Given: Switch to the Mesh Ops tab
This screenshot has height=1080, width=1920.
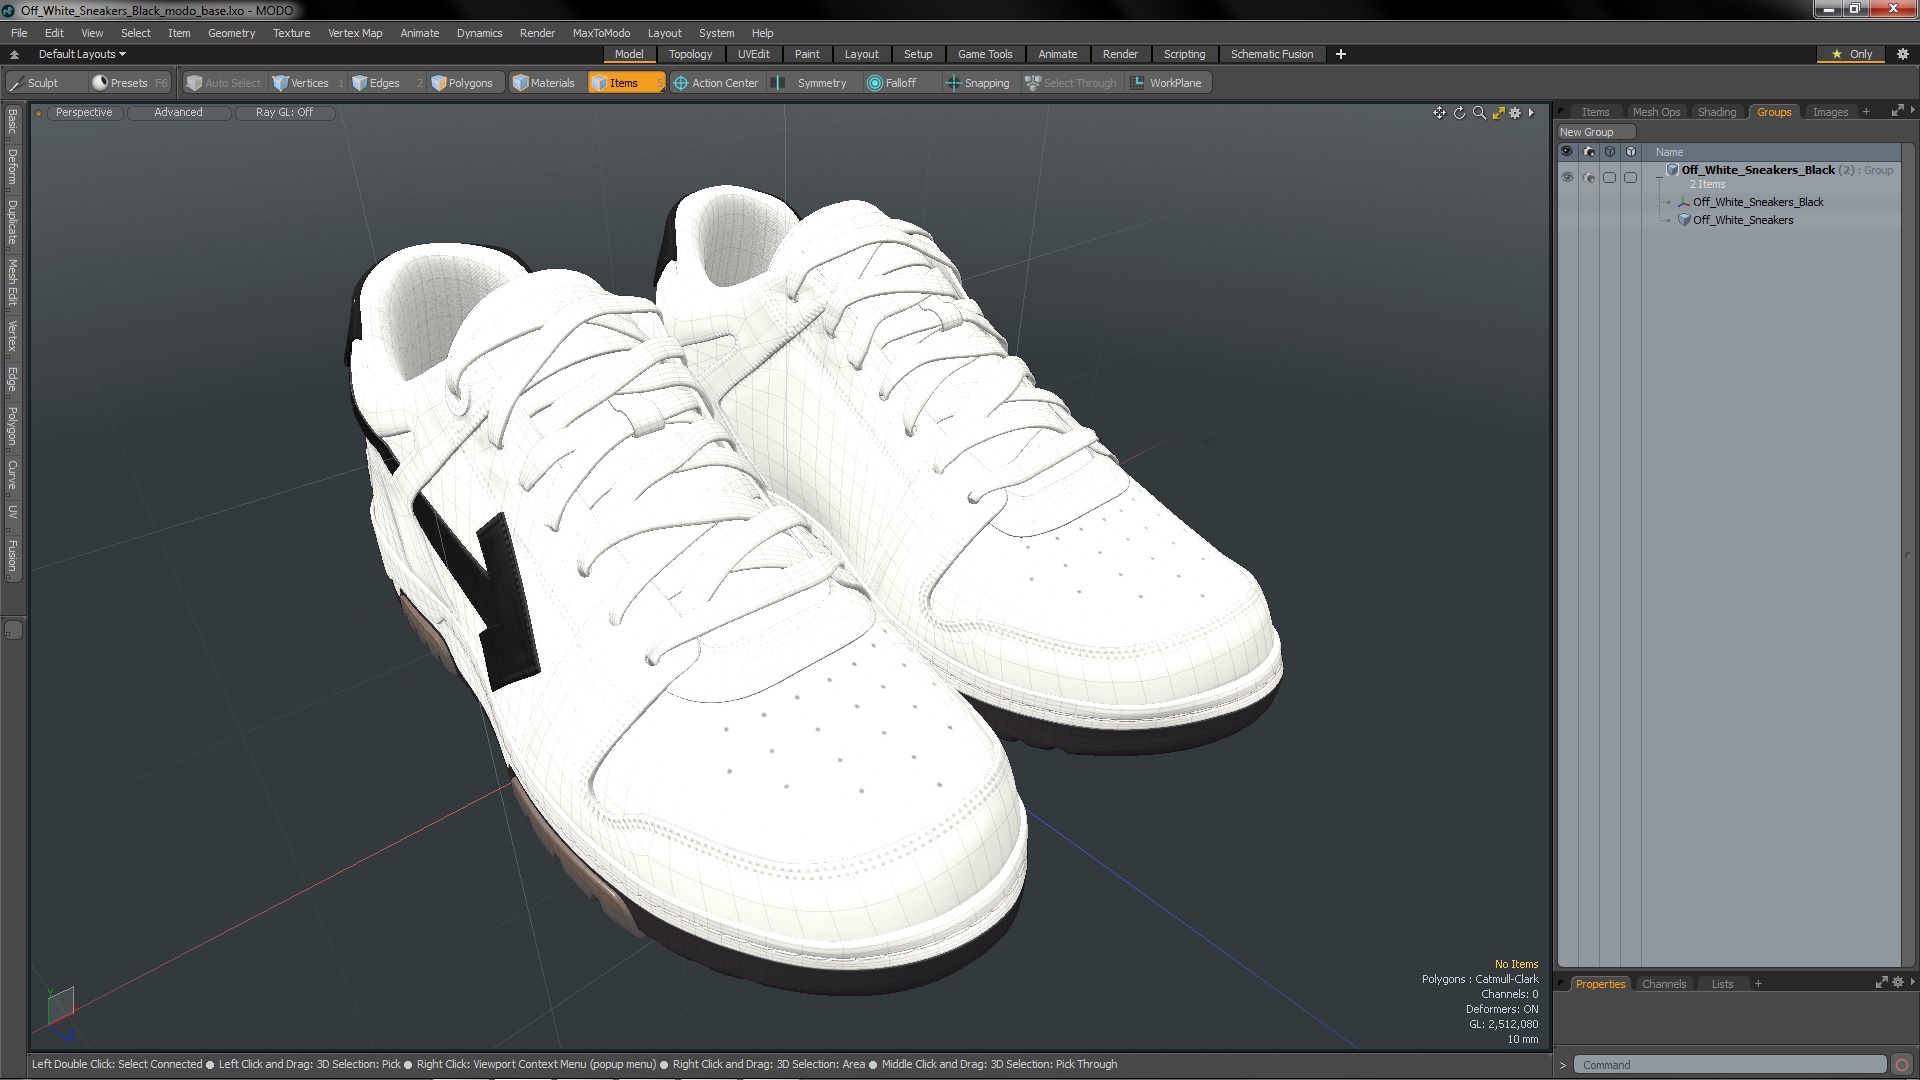Looking at the screenshot, I should pyautogui.click(x=1656, y=112).
